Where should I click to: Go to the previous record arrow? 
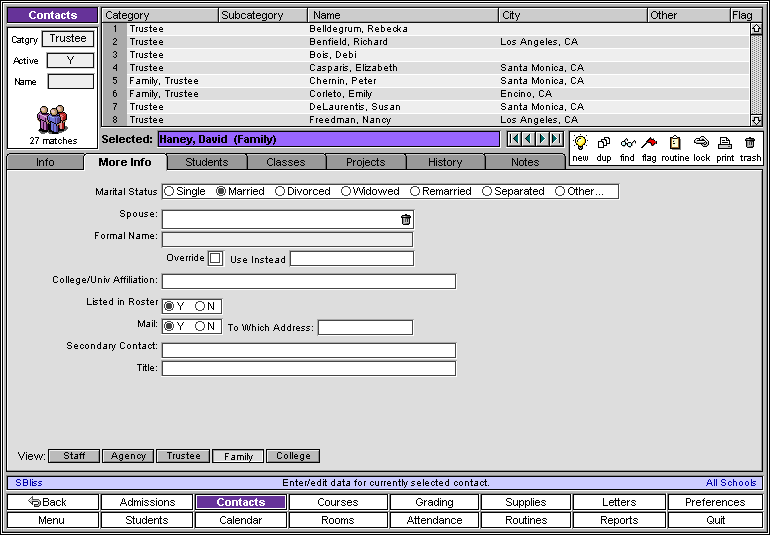click(x=528, y=139)
